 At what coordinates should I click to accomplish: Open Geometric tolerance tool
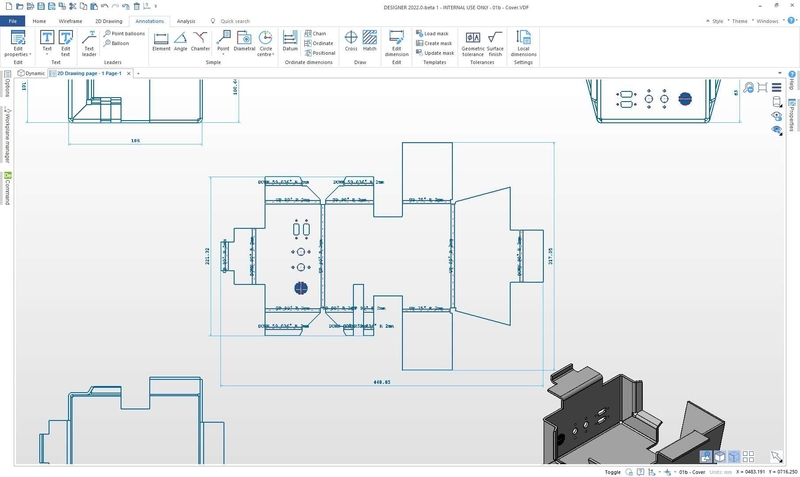(x=473, y=41)
